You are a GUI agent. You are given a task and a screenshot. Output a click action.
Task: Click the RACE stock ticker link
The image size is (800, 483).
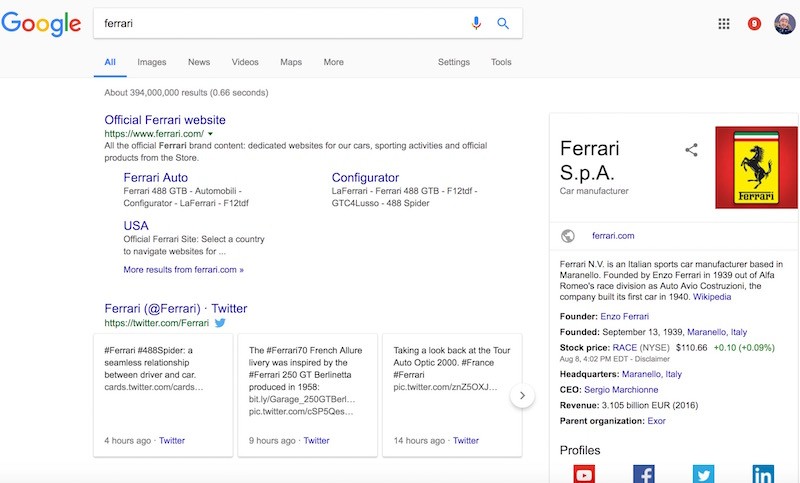click(624, 348)
